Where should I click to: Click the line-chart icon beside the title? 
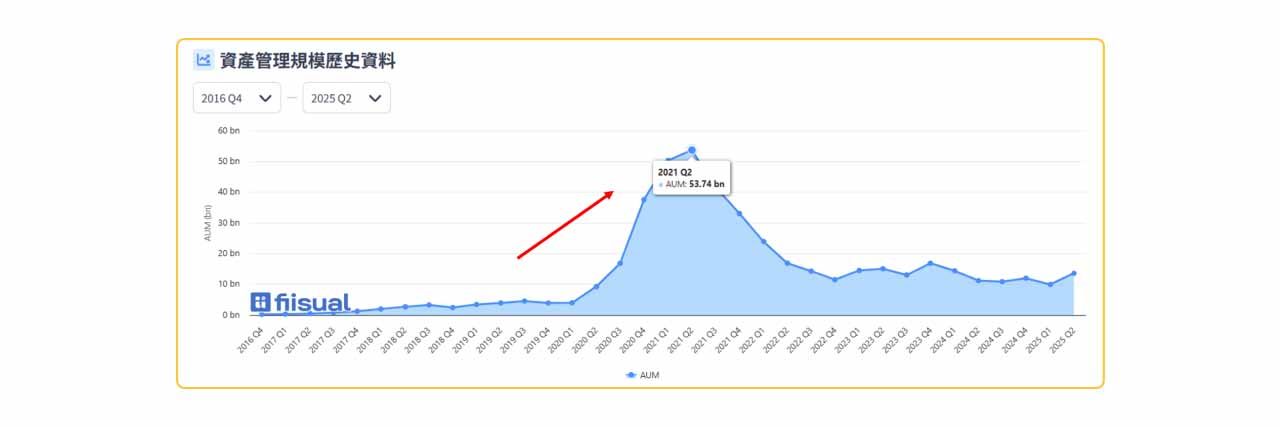[x=203, y=60]
